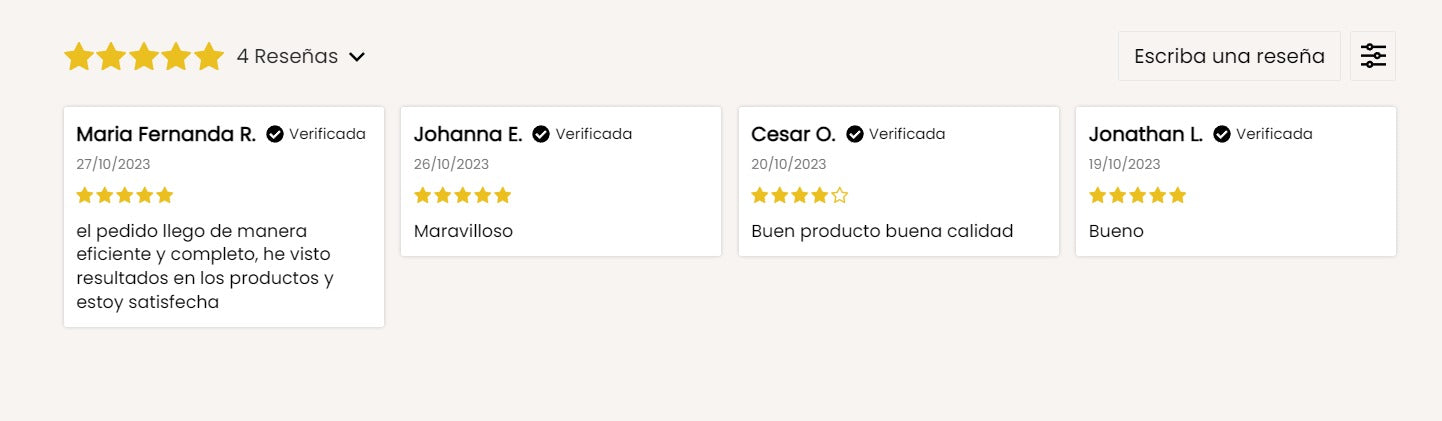Click verified checkmark badge beside Cesar O.
The width and height of the screenshot is (1442, 421).
[x=855, y=134]
